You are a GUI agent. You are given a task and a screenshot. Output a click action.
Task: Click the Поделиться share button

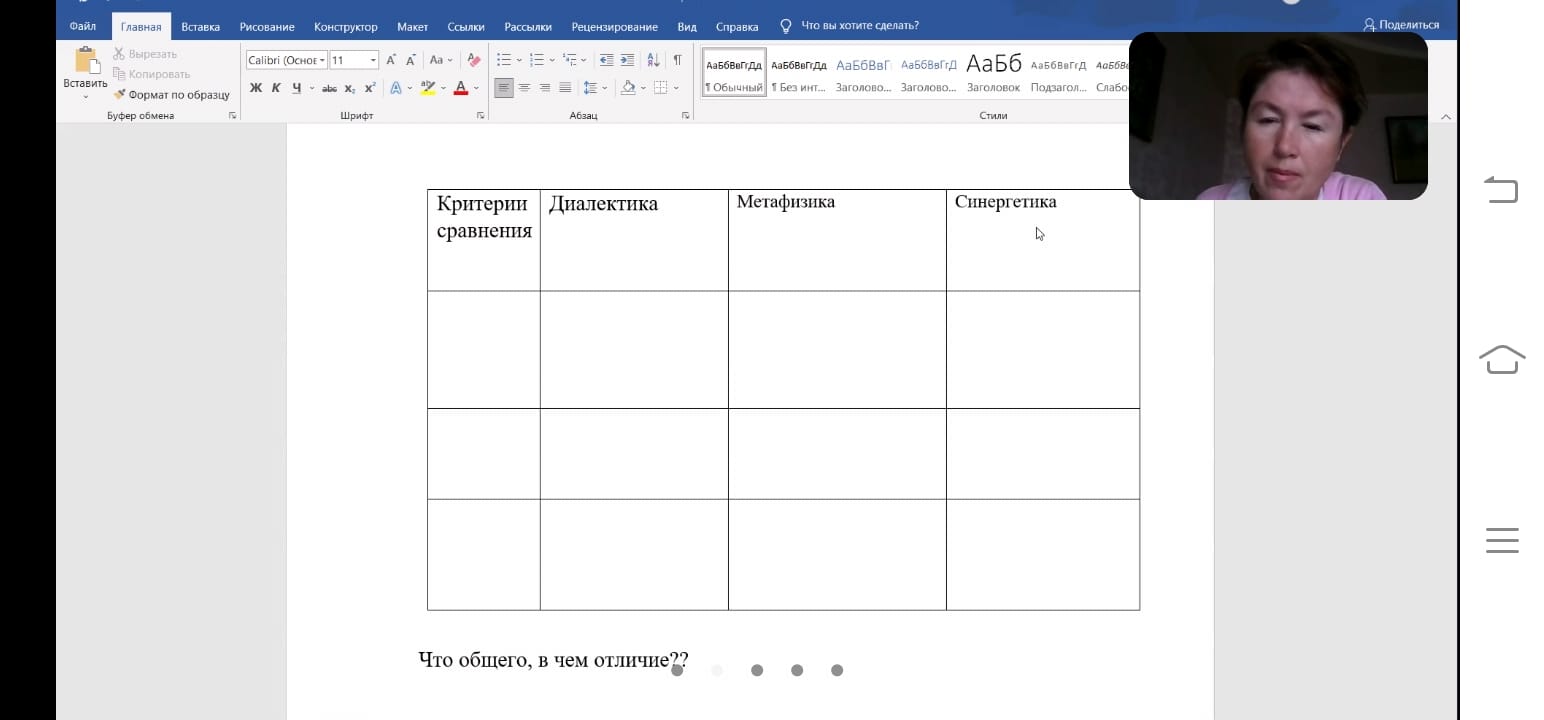tap(1401, 25)
